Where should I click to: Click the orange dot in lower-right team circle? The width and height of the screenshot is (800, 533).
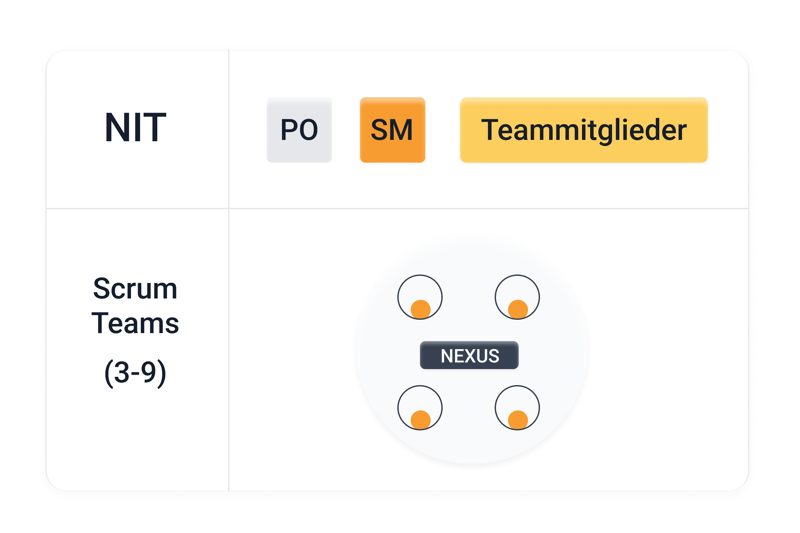[518, 420]
